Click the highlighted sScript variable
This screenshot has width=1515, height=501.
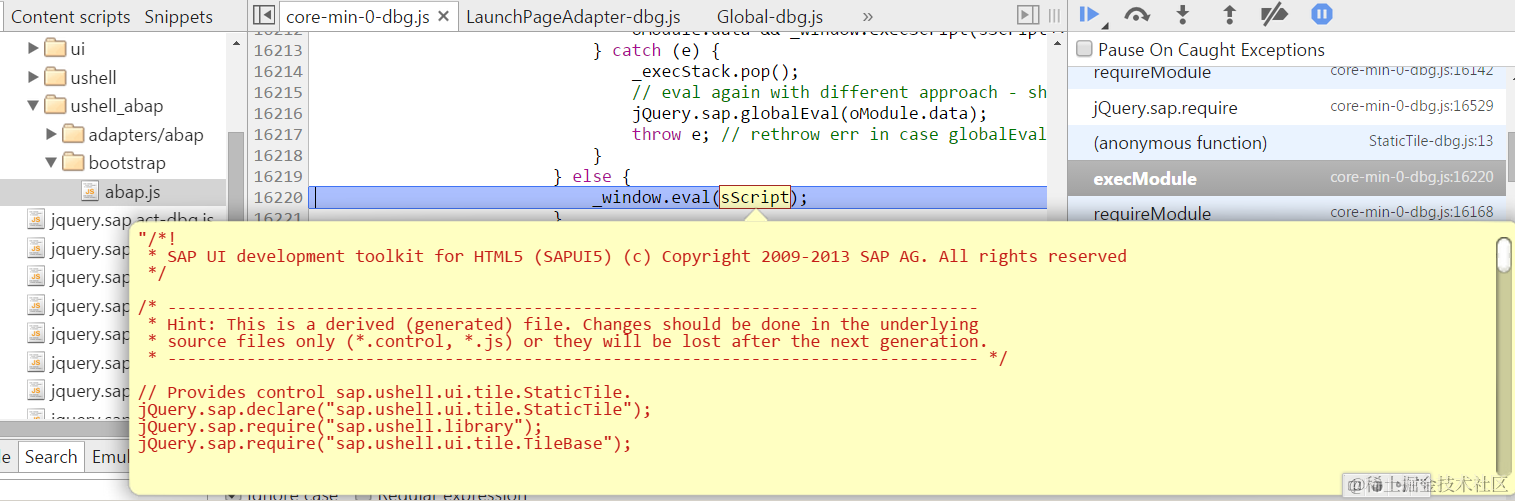click(755, 197)
